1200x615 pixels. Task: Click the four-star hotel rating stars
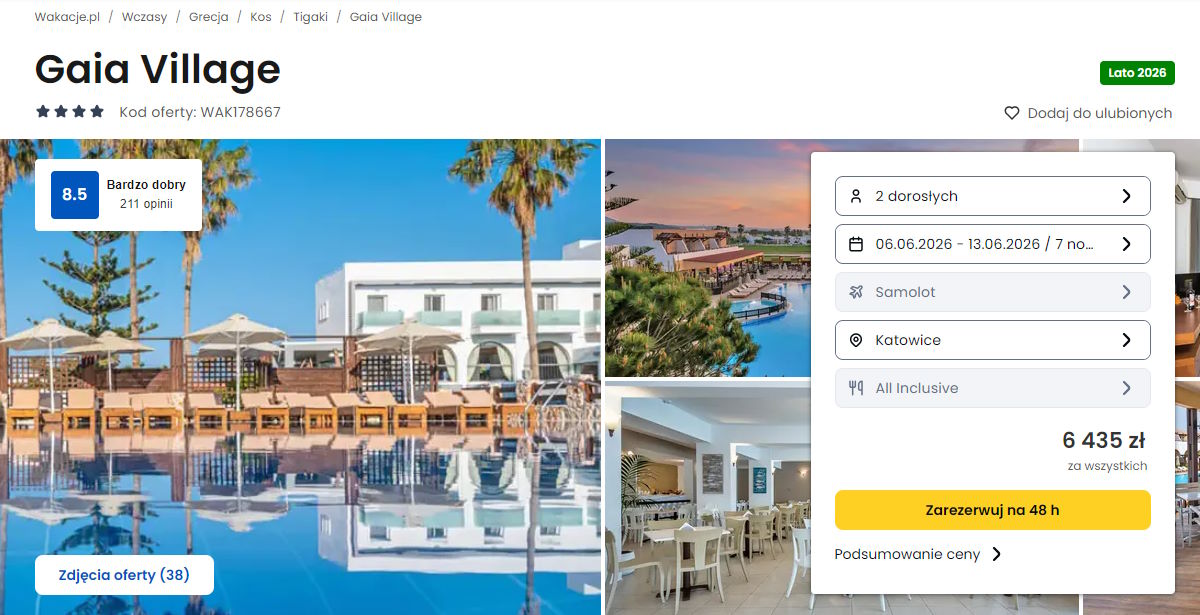pyautogui.click(x=70, y=112)
